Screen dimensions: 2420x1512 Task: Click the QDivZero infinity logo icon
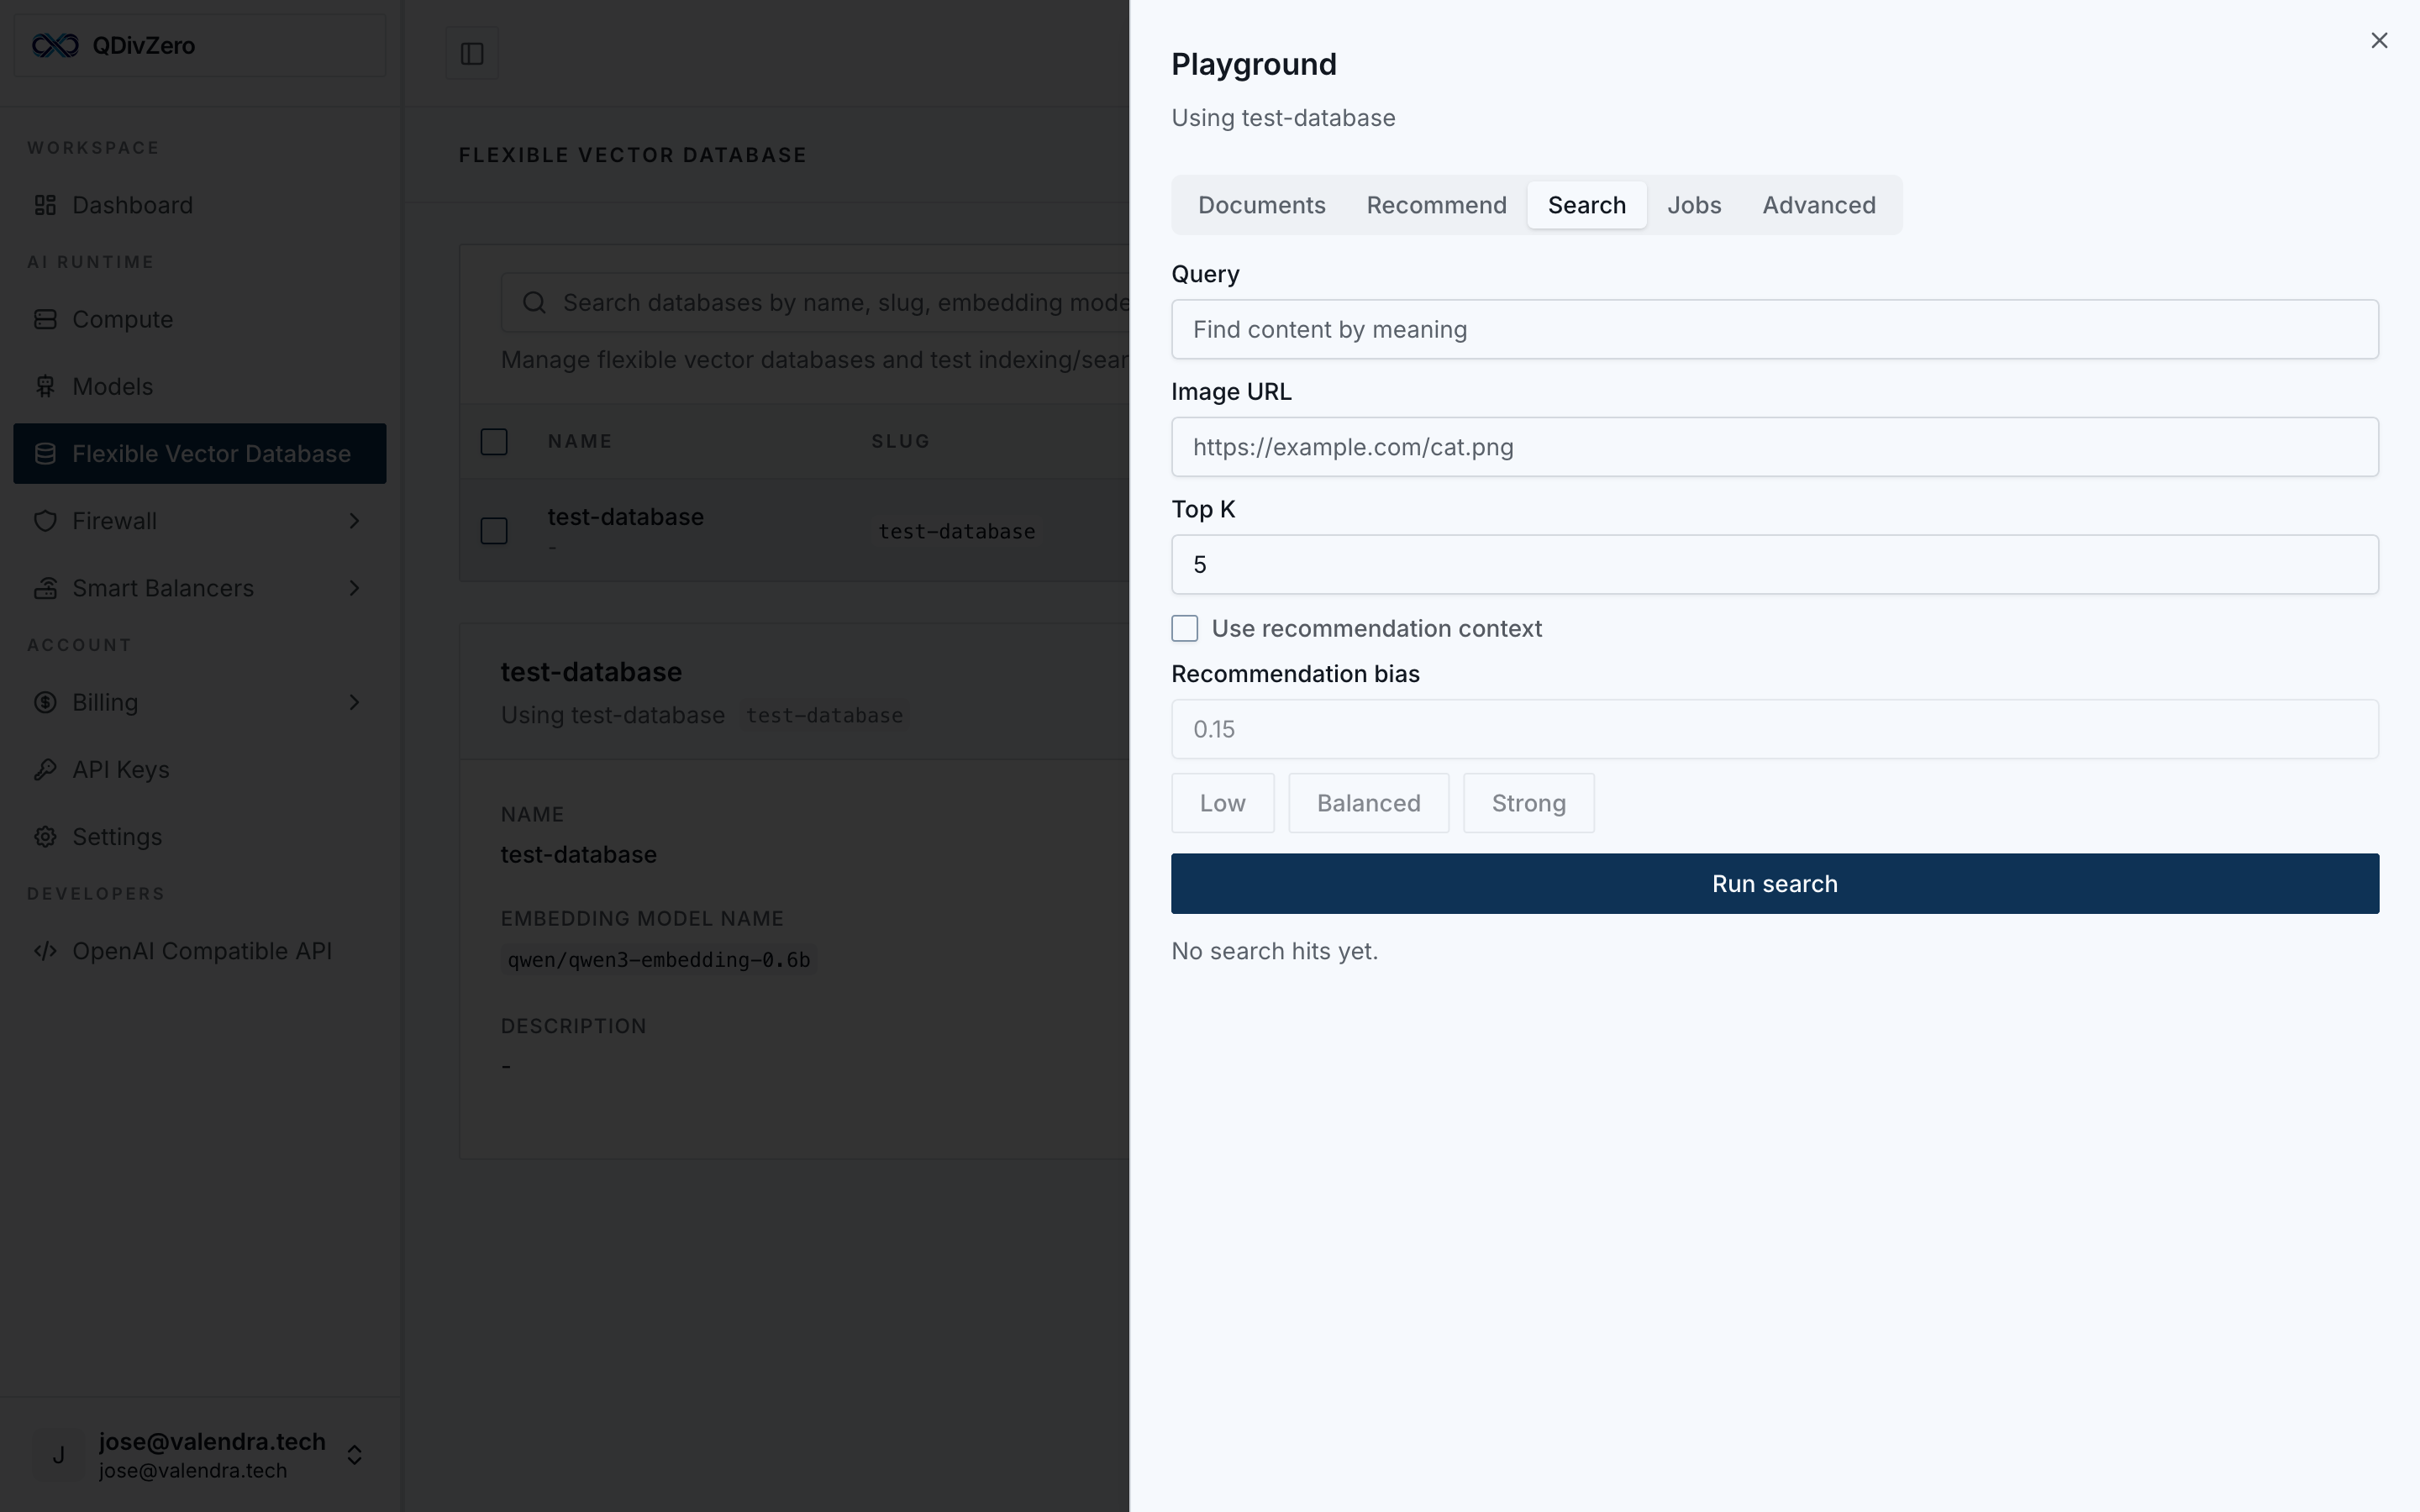[x=55, y=45]
